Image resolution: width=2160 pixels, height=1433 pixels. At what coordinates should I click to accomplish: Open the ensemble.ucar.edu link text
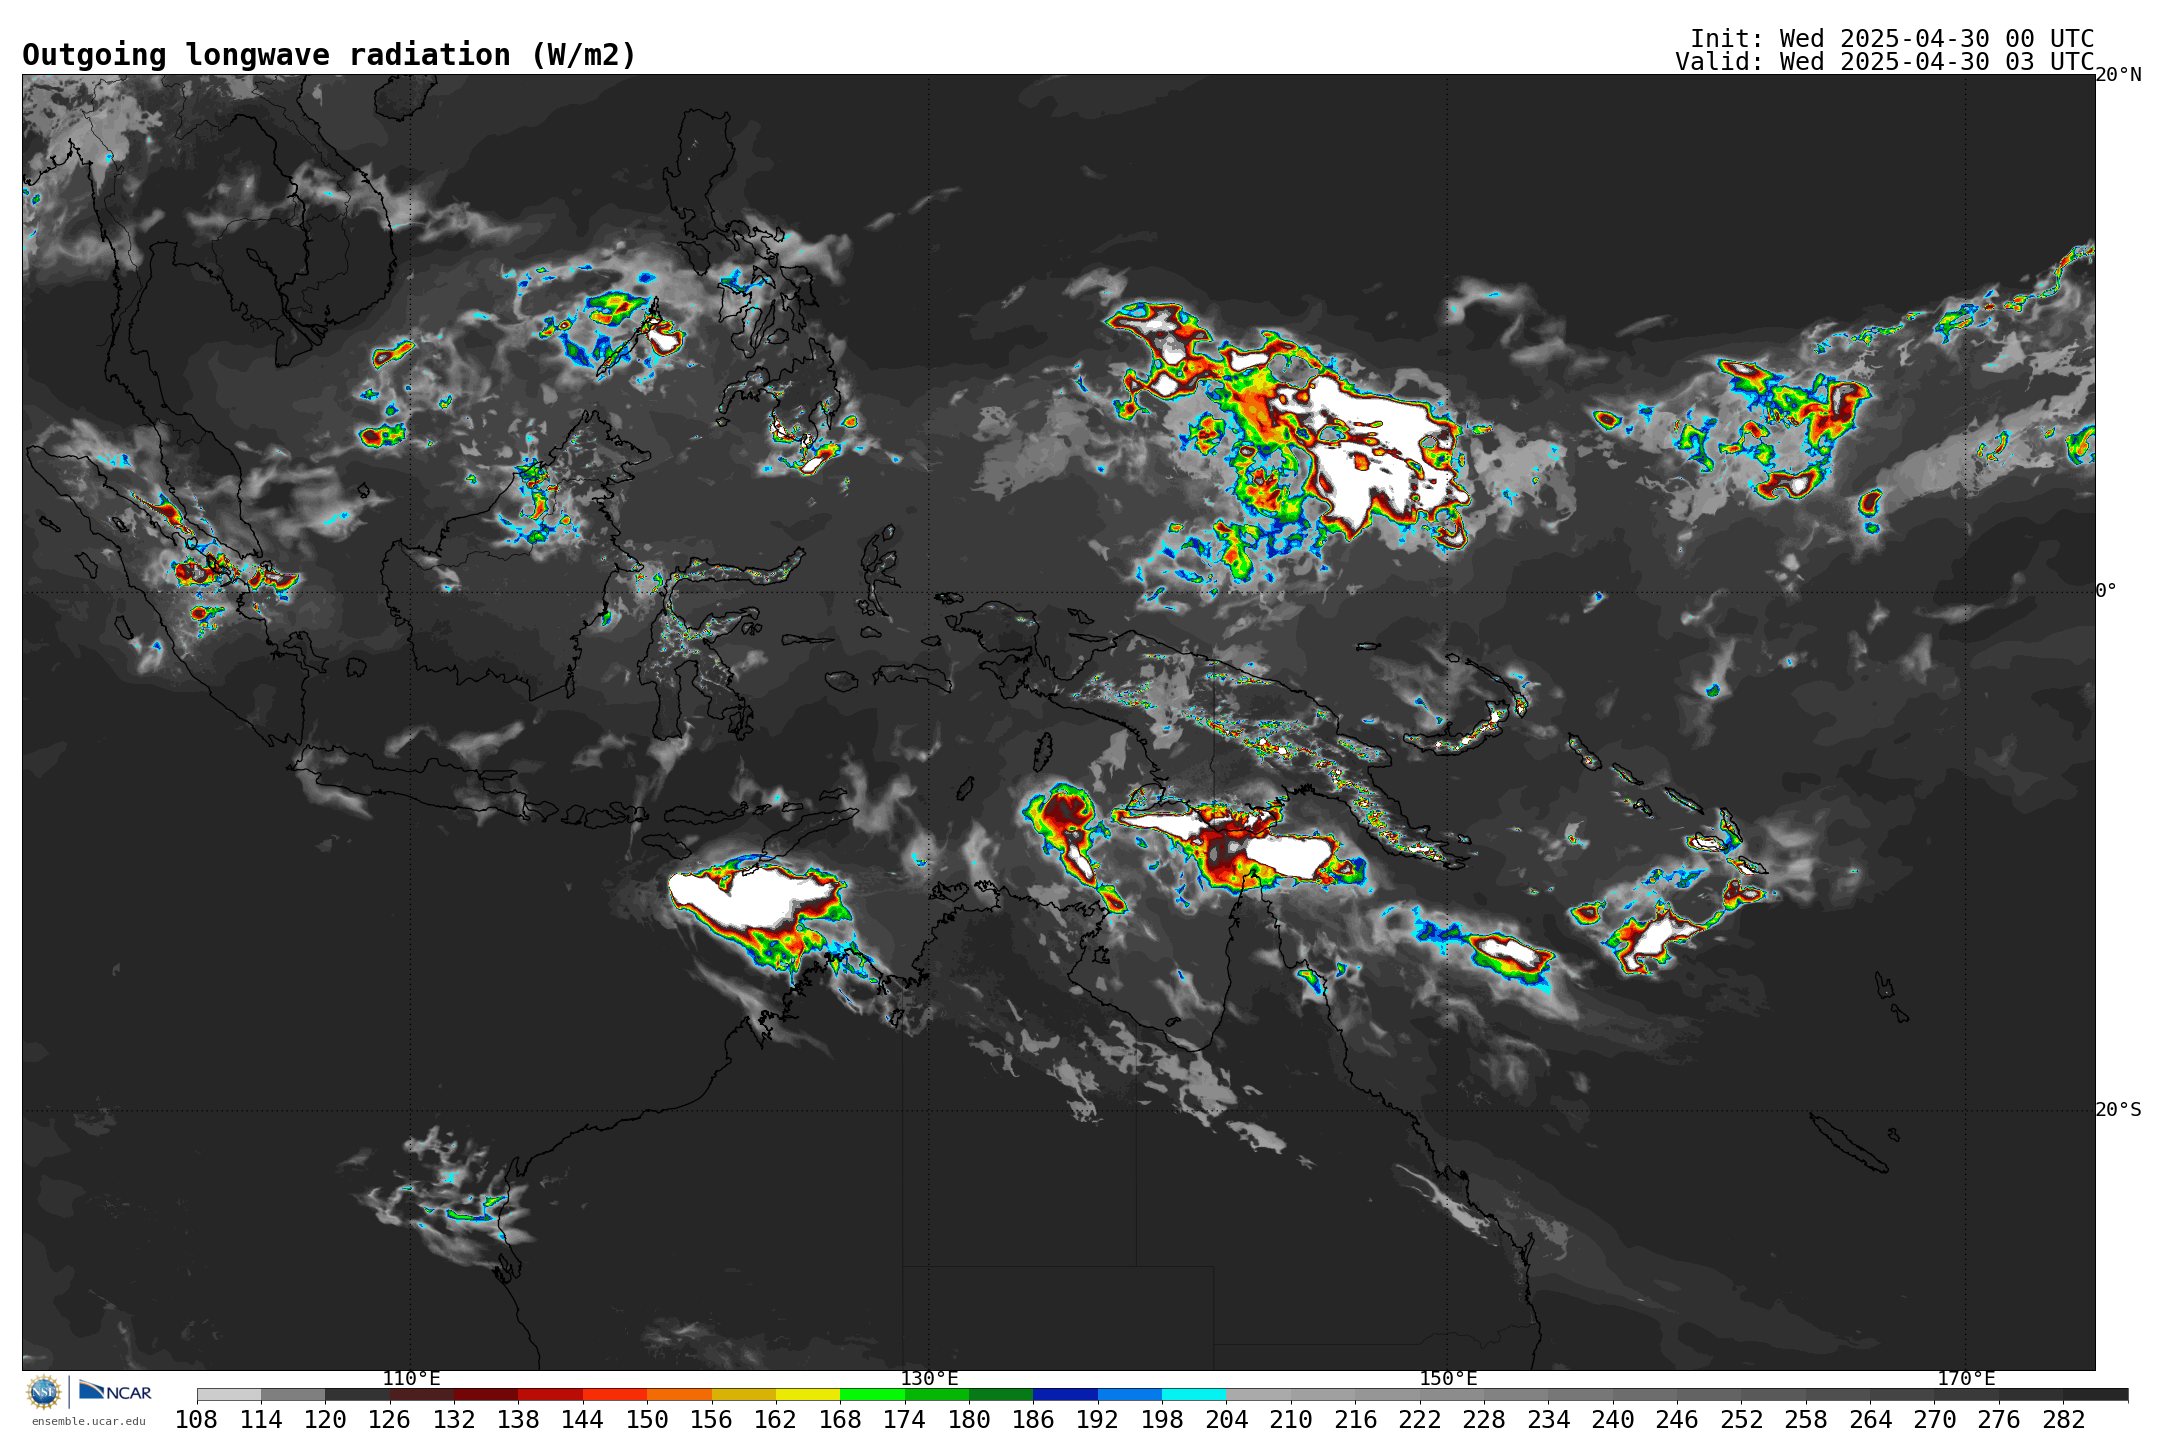88,1421
